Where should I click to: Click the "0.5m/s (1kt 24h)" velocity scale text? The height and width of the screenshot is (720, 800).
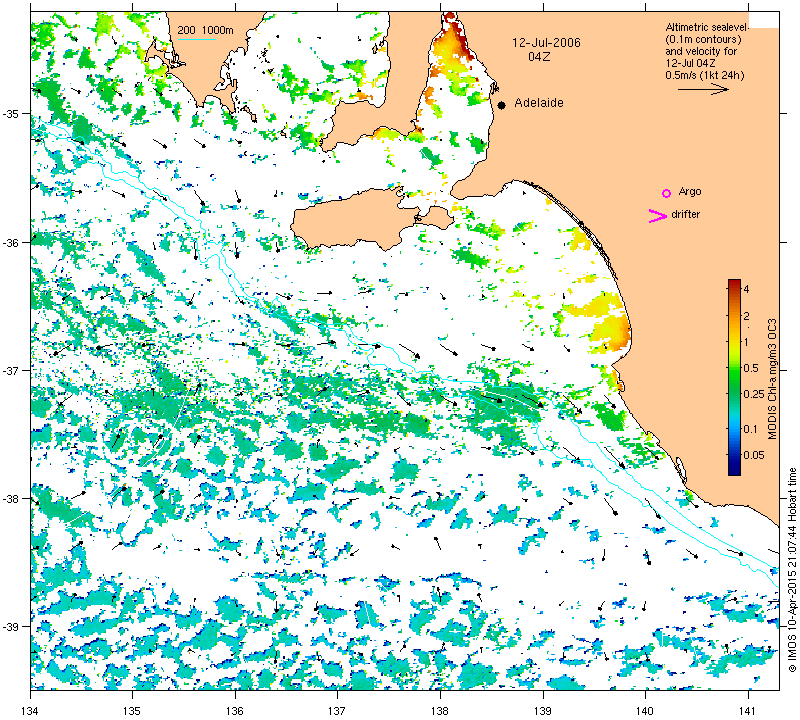705,76
